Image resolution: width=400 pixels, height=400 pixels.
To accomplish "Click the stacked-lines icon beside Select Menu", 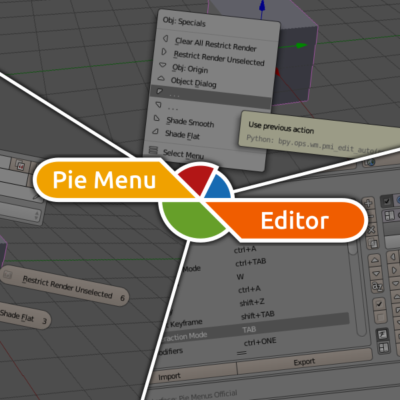I will click(153, 150).
